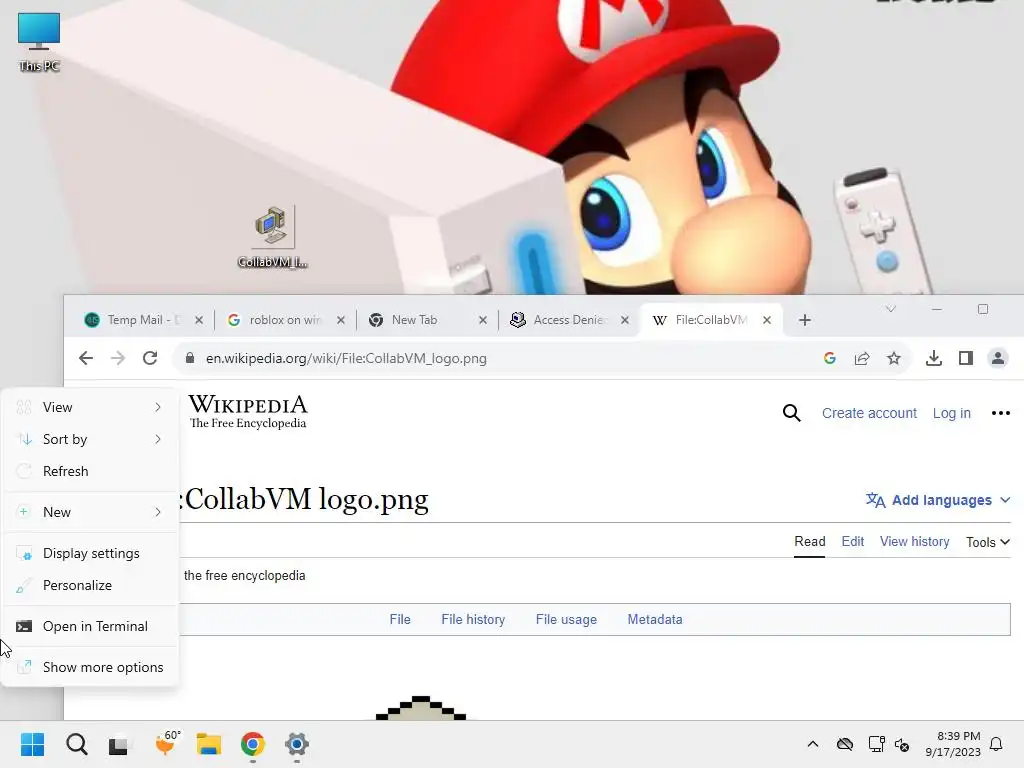Choose Personalize in the context menu

(x=90, y=585)
